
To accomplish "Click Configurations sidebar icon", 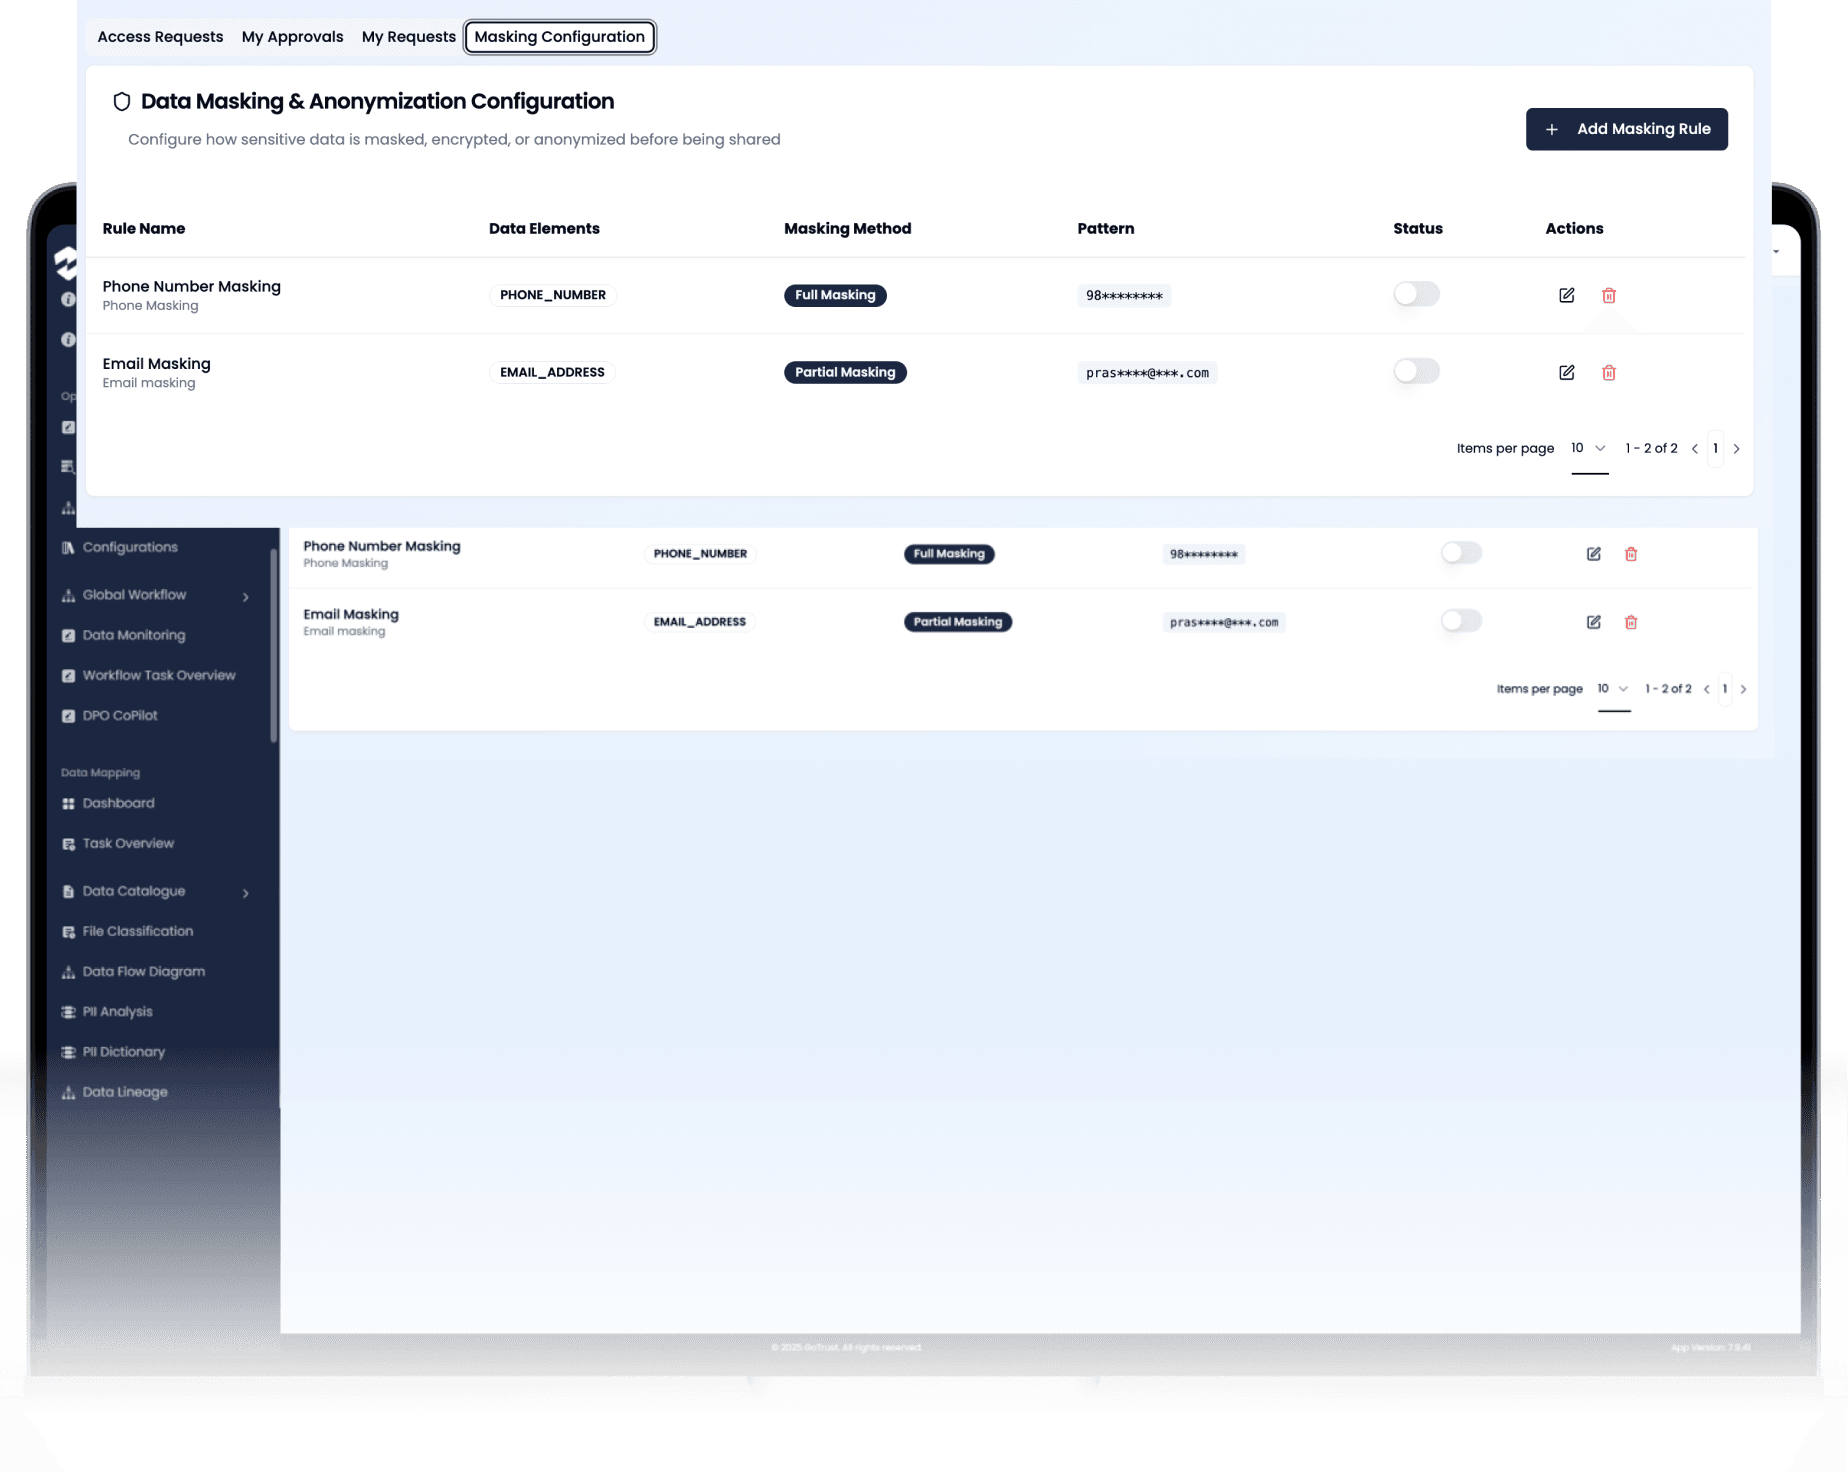I will 68,547.
